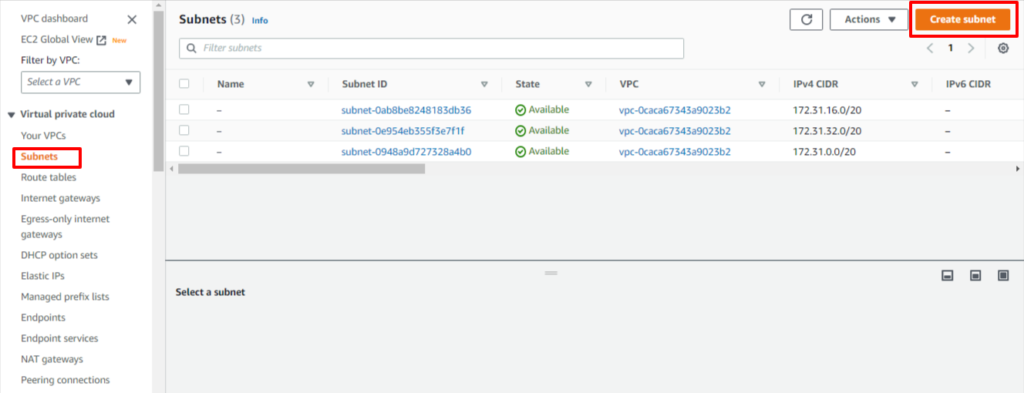Open subnet-0e954eb355f3e7f1f link
This screenshot has height=393, width=1024.
(x=403, y=131)
